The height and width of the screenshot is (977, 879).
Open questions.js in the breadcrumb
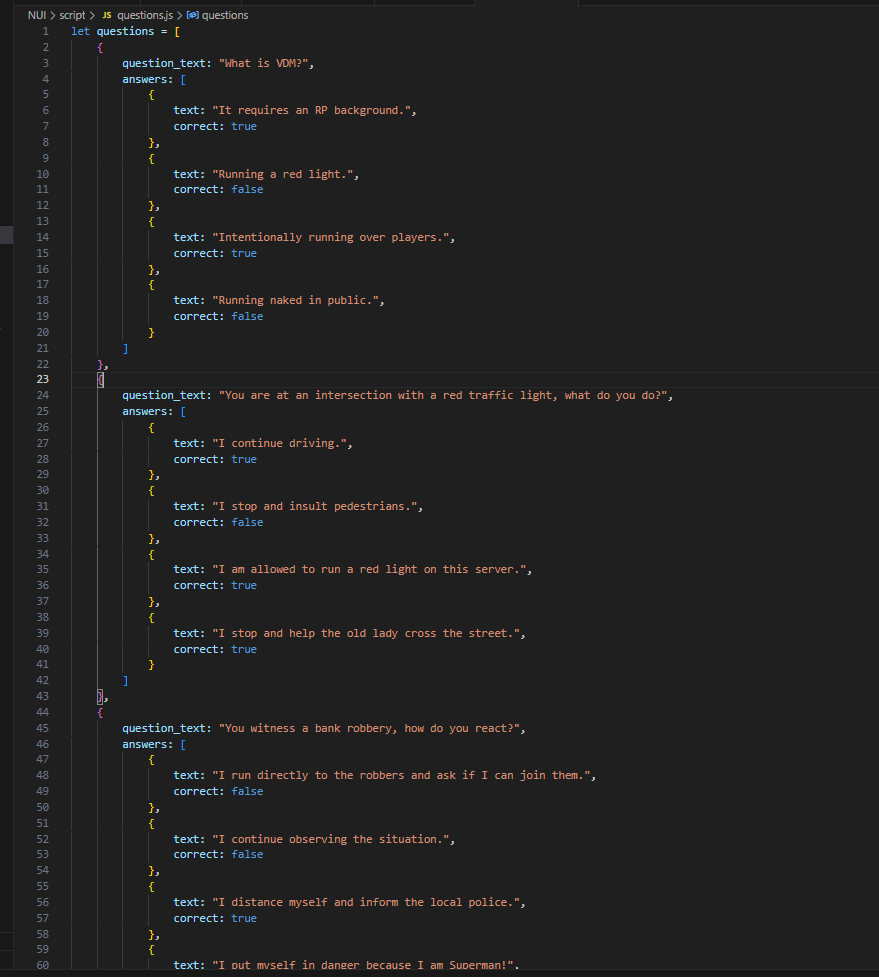pyautogui.click(x=145, y=15)
